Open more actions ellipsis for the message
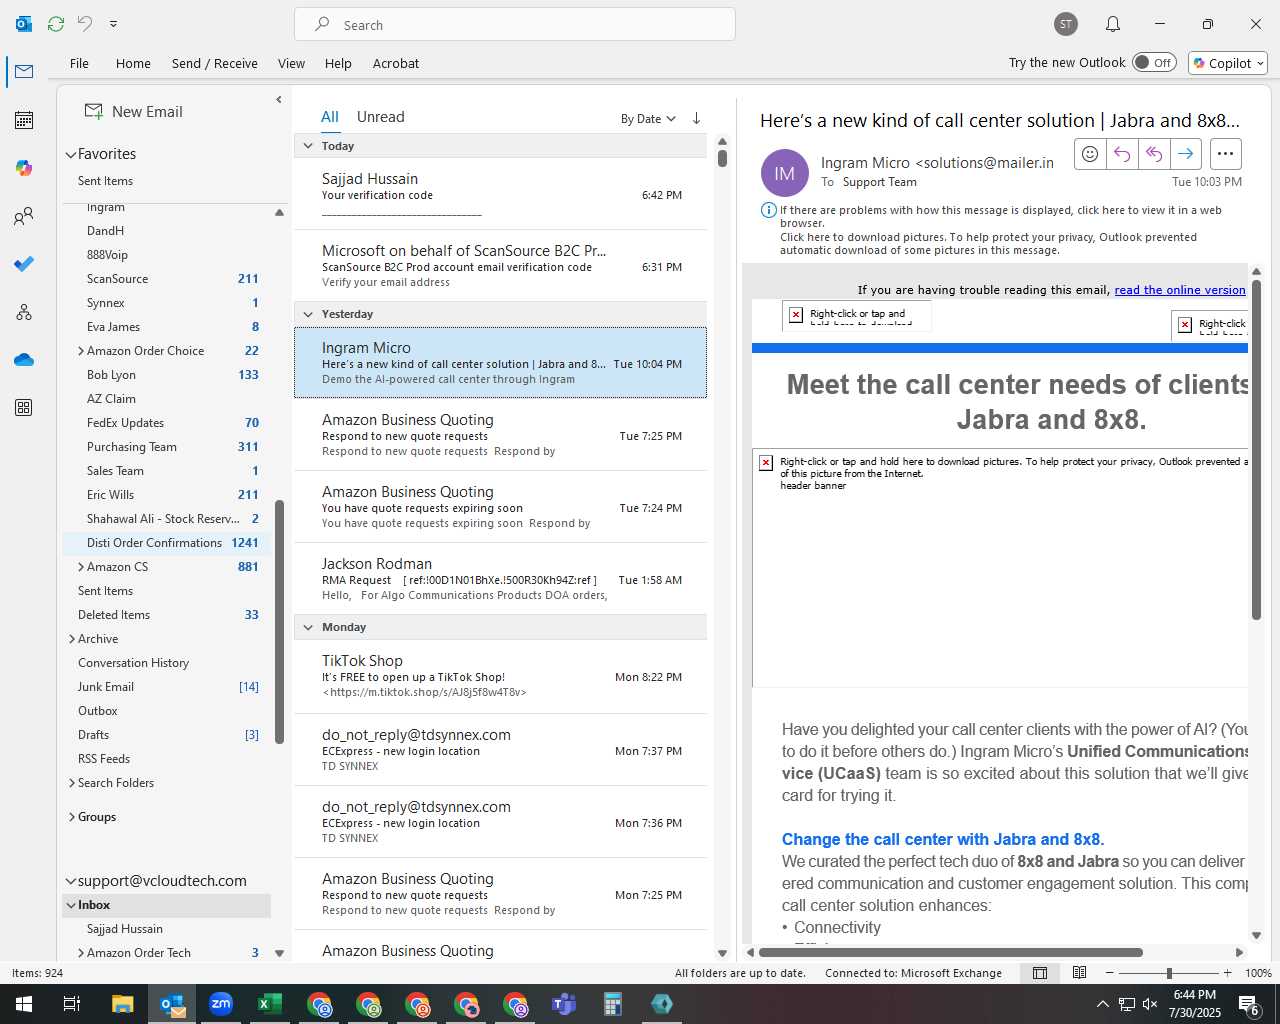Viewport: 1280px width, 1024px height. (x=1226, y=154)
